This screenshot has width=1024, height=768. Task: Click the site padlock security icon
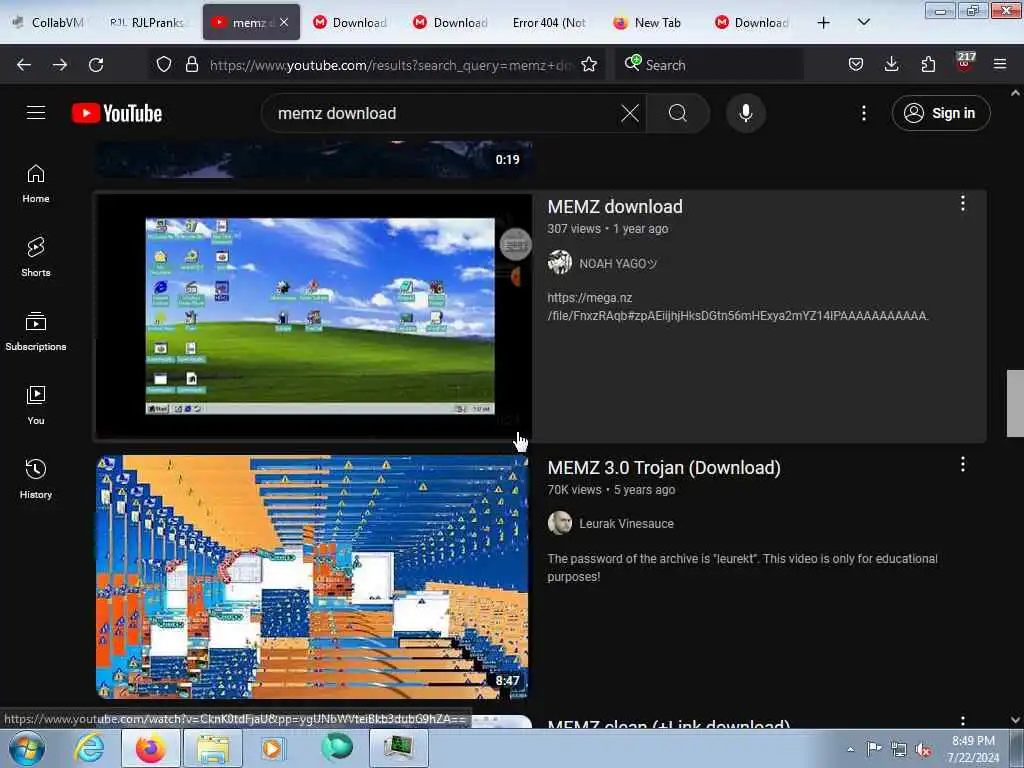pyautogui.click(x=191, y=64)
